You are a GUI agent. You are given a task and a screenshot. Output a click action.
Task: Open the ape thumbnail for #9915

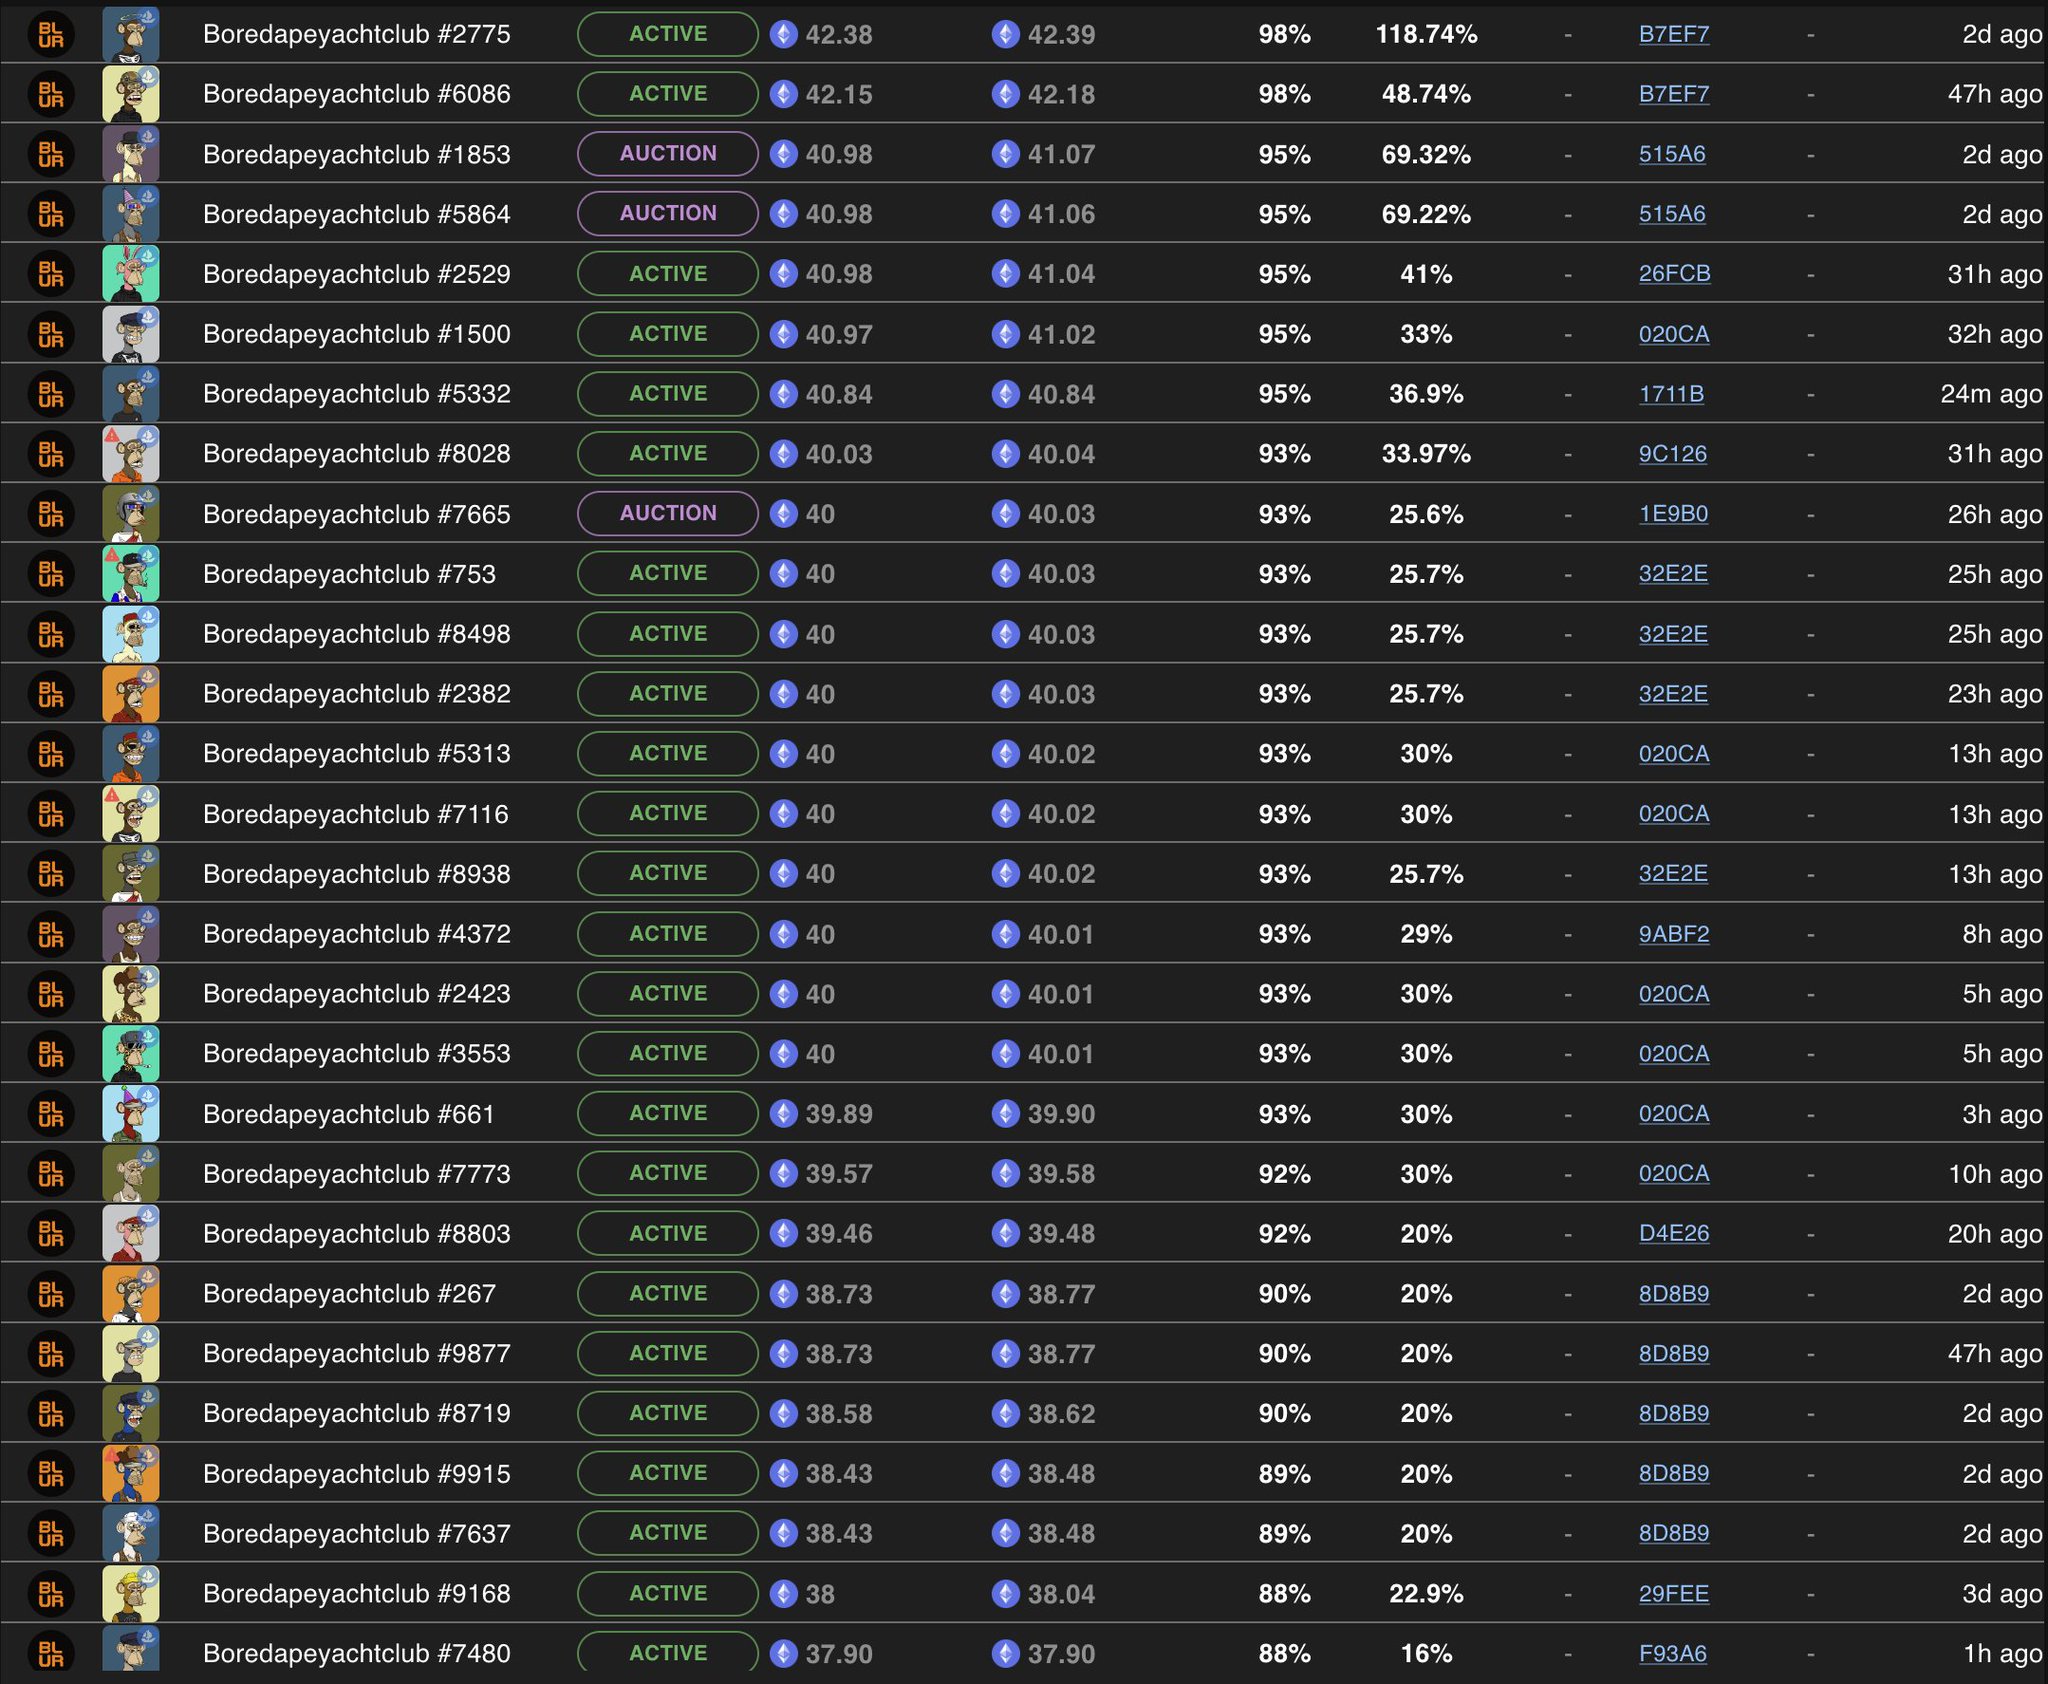tap(131, 1474)
